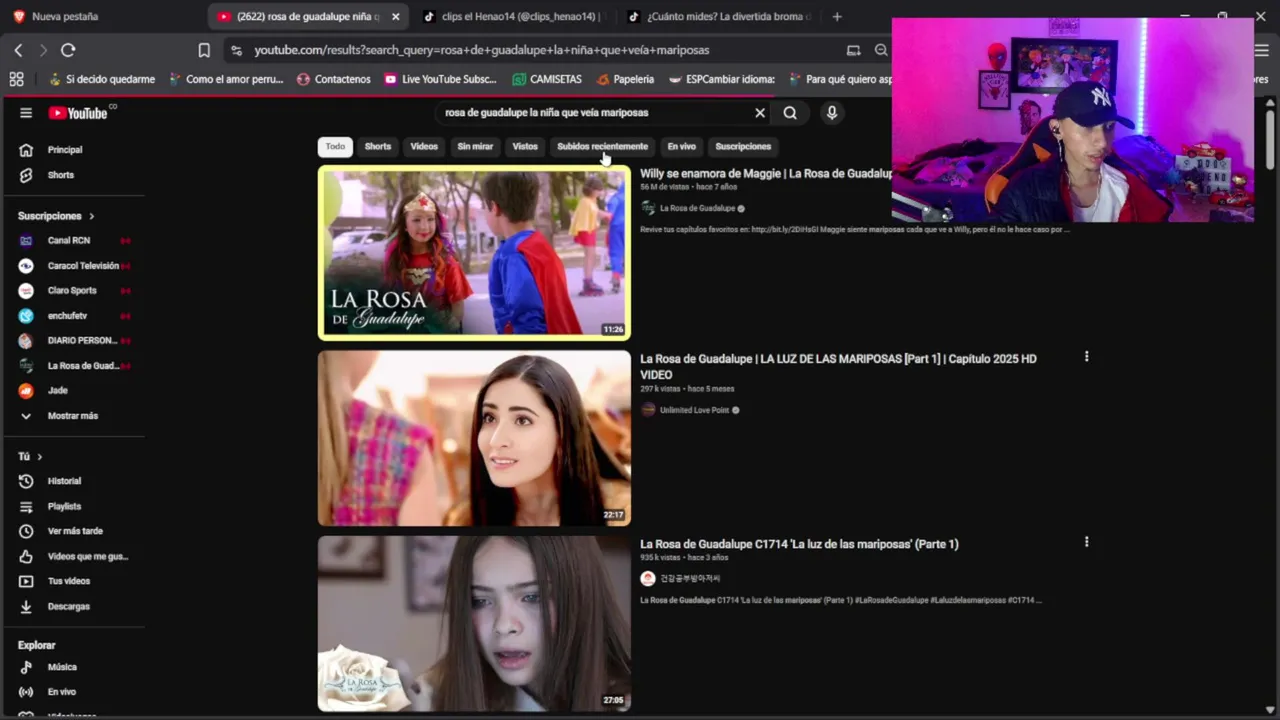Open a new browser tab with plus
The image size is (1280, 720).
click(837, 17)
